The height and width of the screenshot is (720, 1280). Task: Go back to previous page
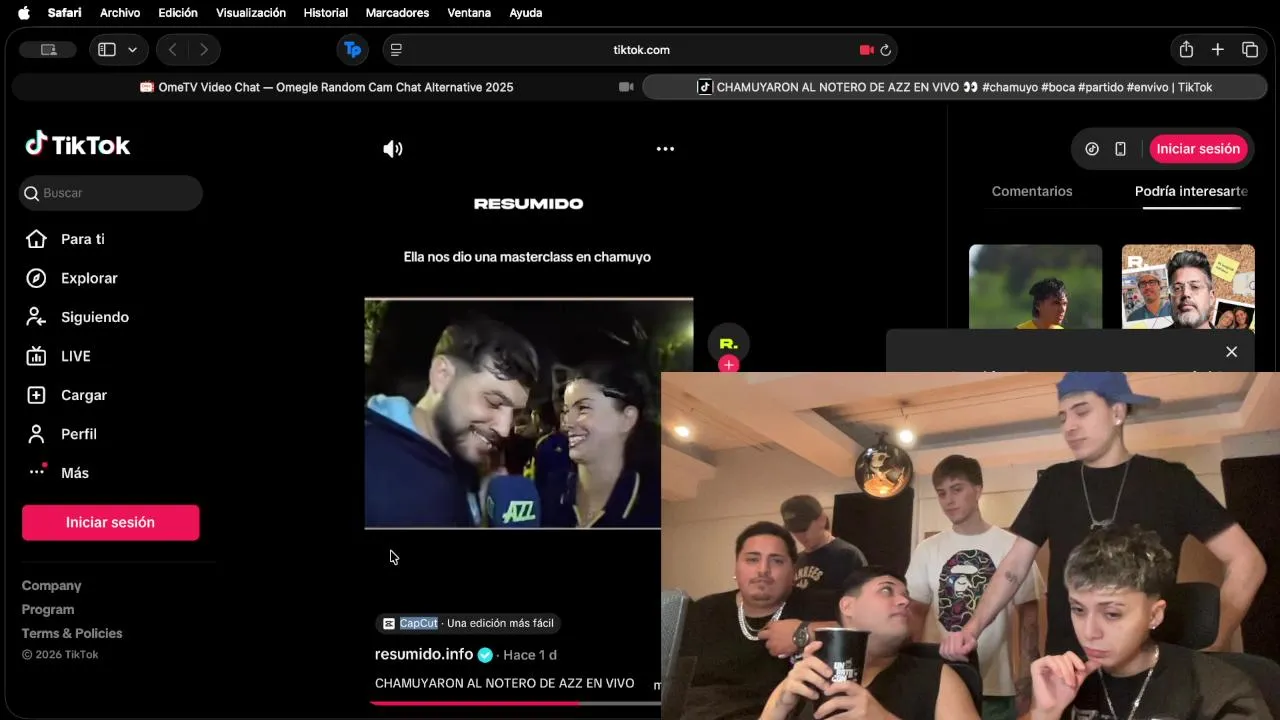[173, 50]
